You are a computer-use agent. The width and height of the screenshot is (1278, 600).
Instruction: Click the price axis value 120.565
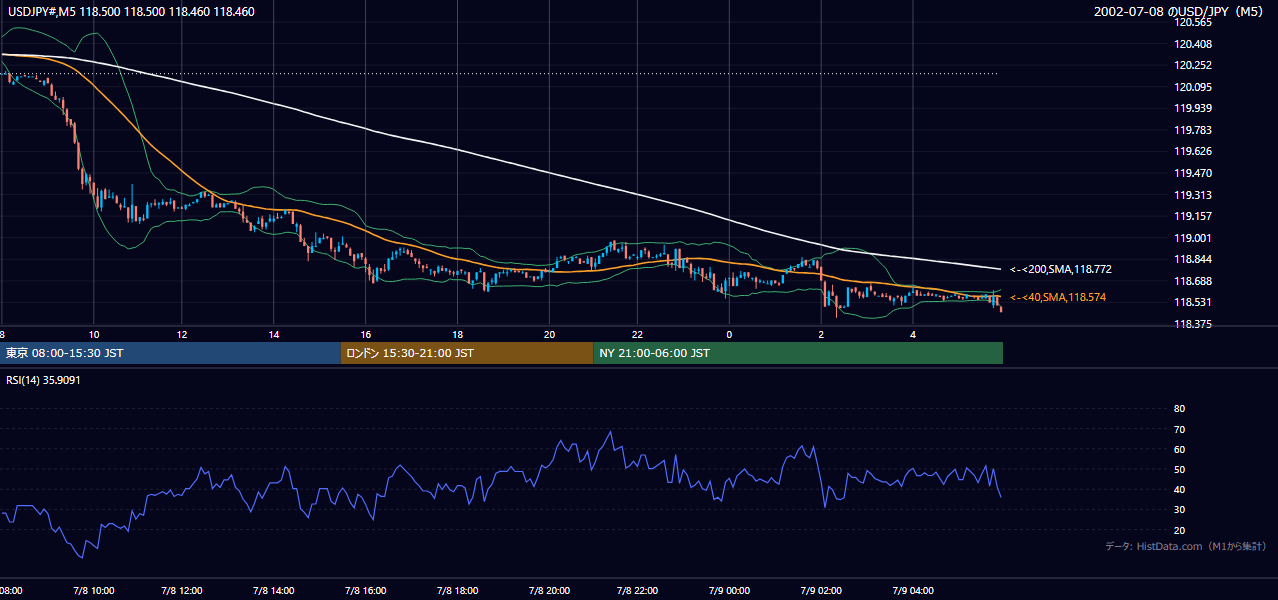1194,22
